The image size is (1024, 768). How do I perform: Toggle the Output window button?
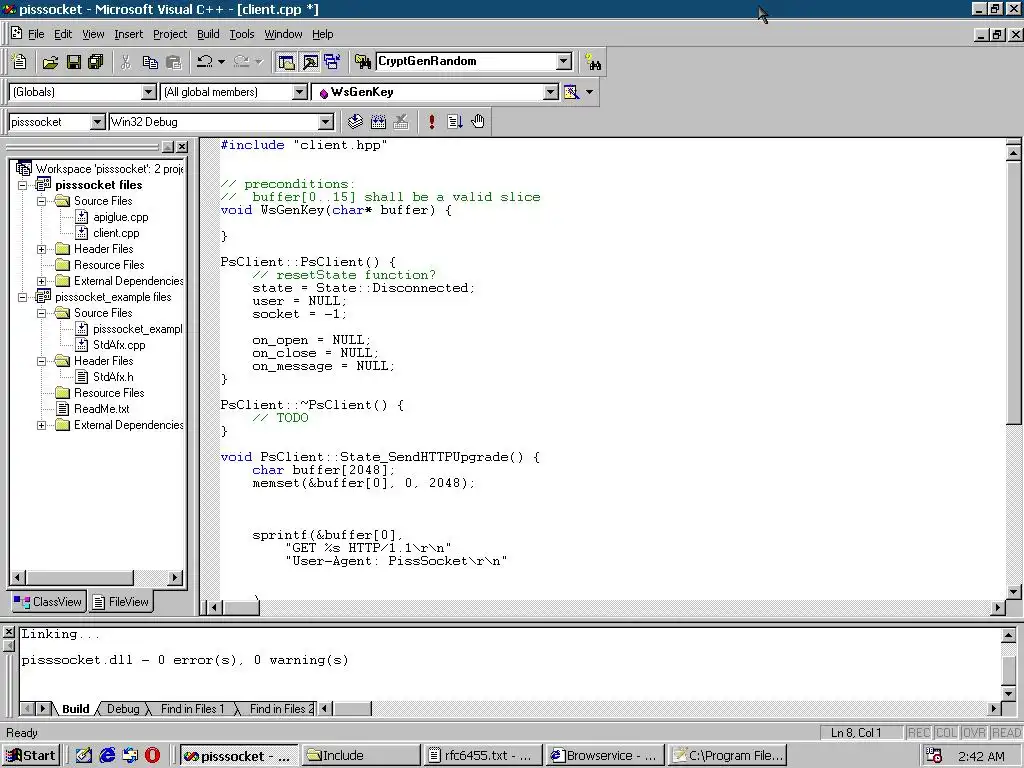tap(310, 61)
